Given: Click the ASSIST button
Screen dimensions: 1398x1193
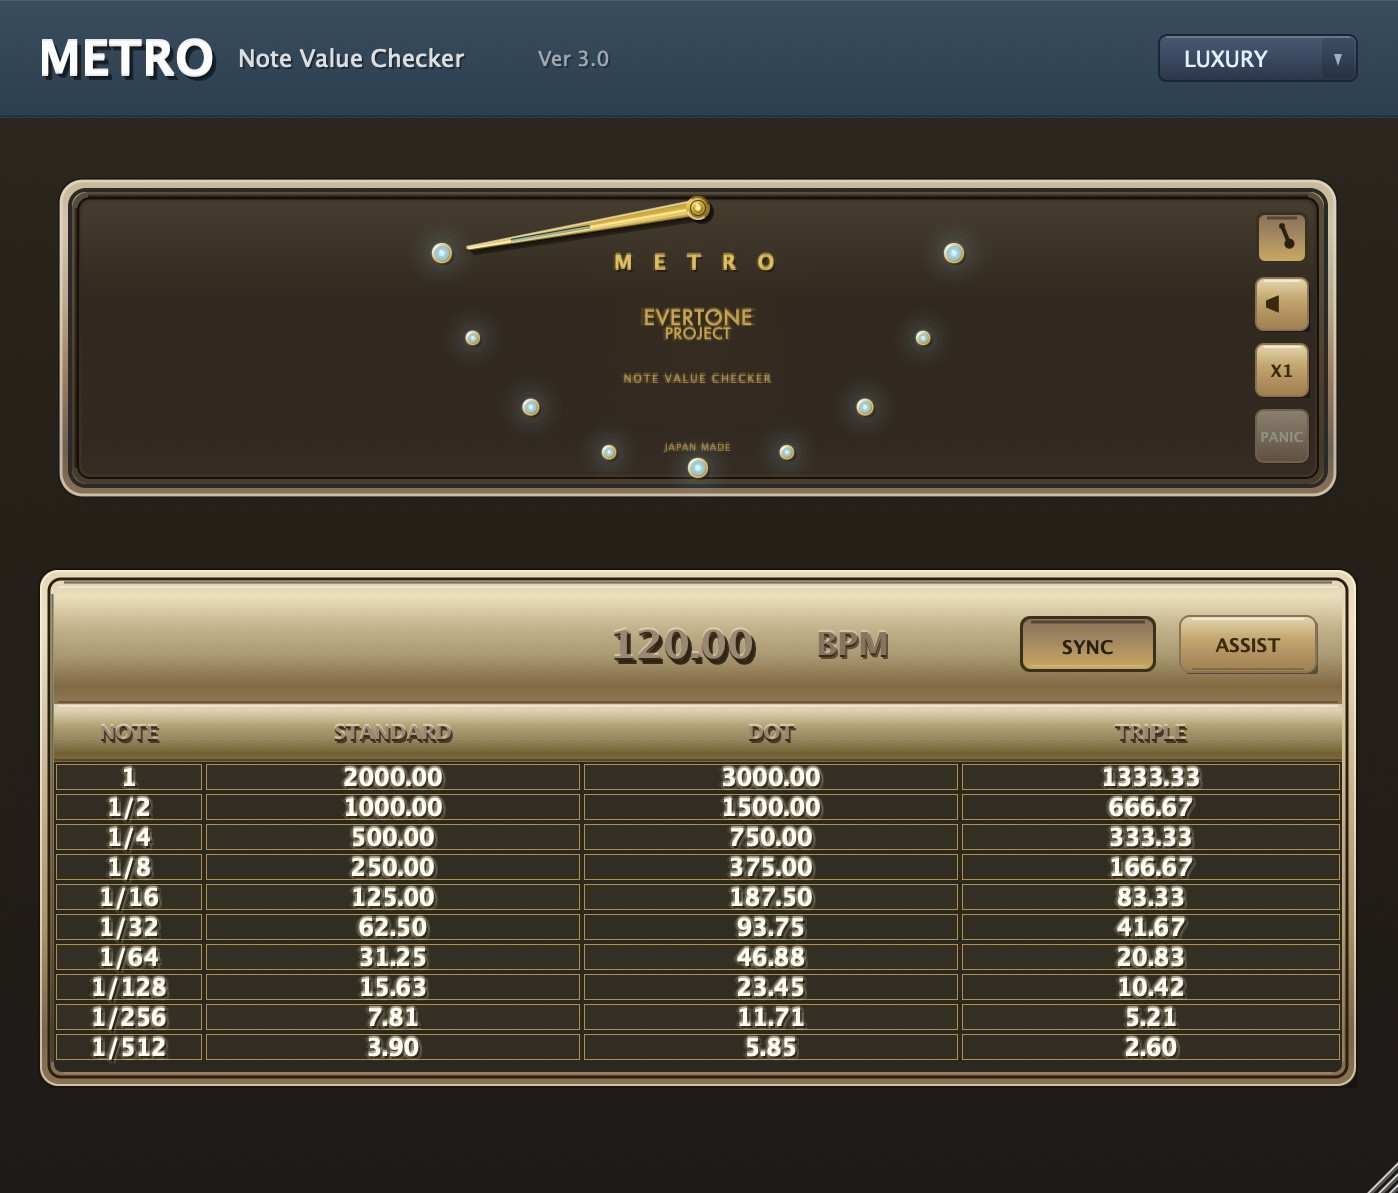Looking at the screenshot, I should coord(1247,645).
